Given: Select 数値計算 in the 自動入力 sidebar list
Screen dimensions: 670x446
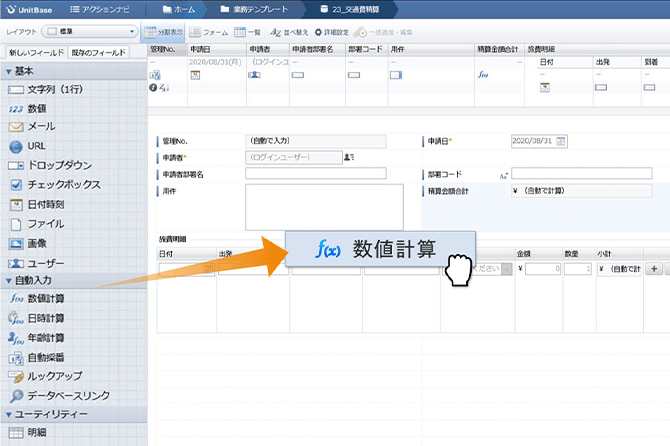Looking at the screenshot, I should (37, 298).
